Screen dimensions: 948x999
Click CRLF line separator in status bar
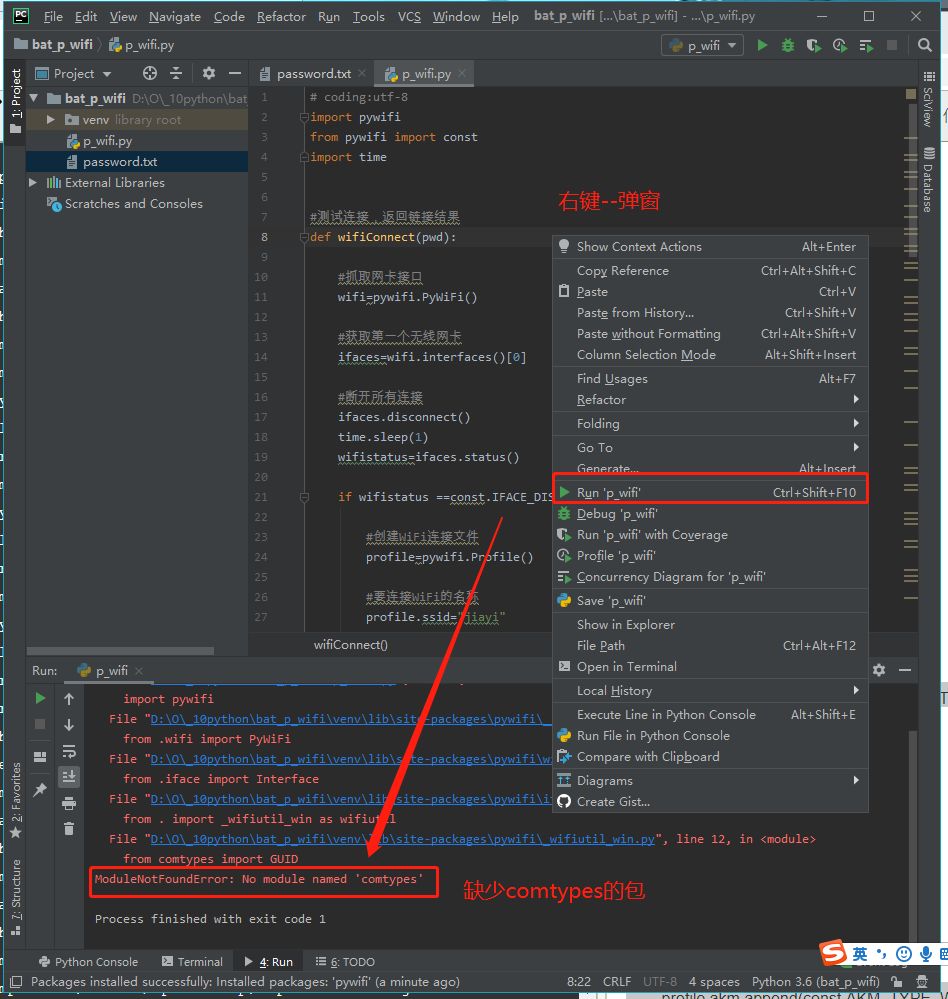pyautogui.click(x=617, y=981)
